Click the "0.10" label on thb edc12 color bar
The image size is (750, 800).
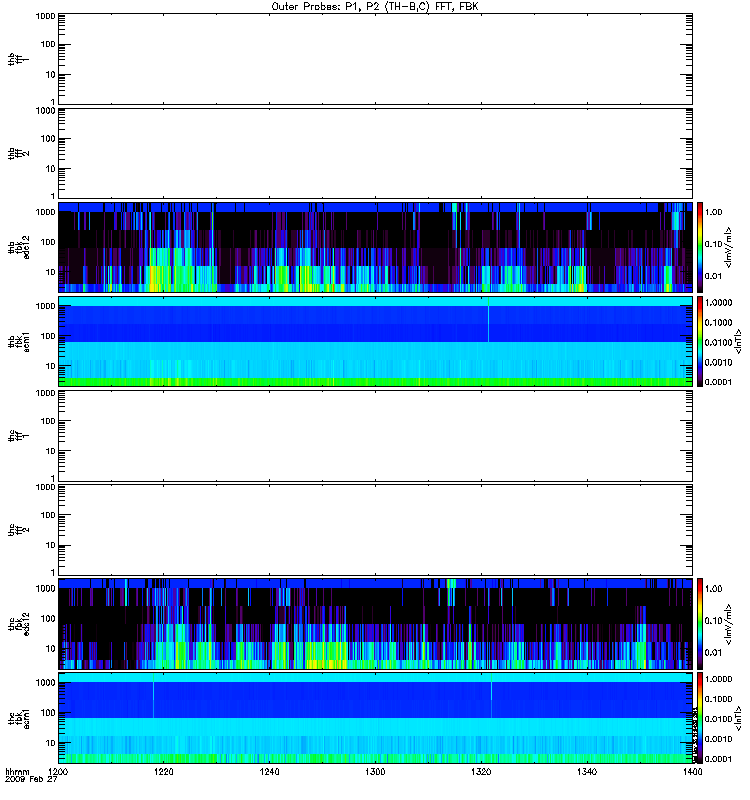tap(714, 244)
